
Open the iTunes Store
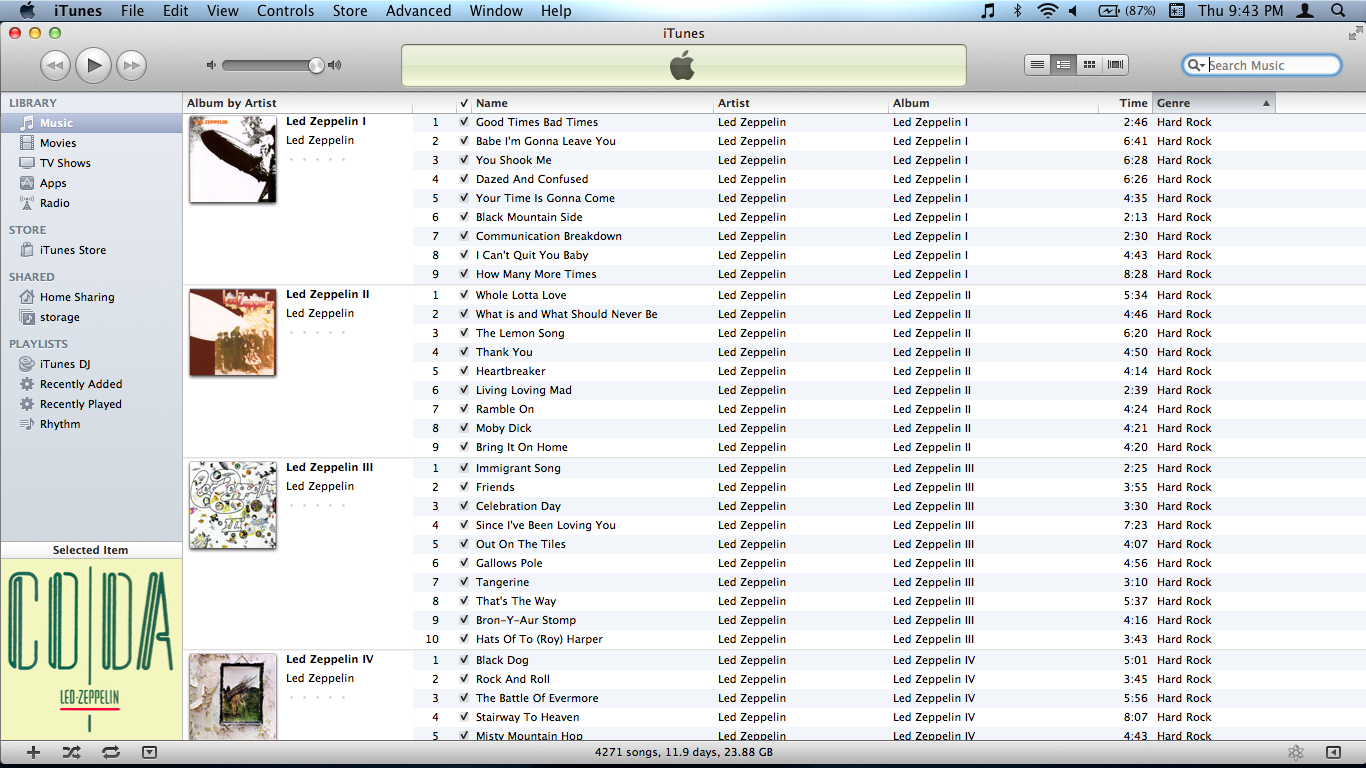91,250
